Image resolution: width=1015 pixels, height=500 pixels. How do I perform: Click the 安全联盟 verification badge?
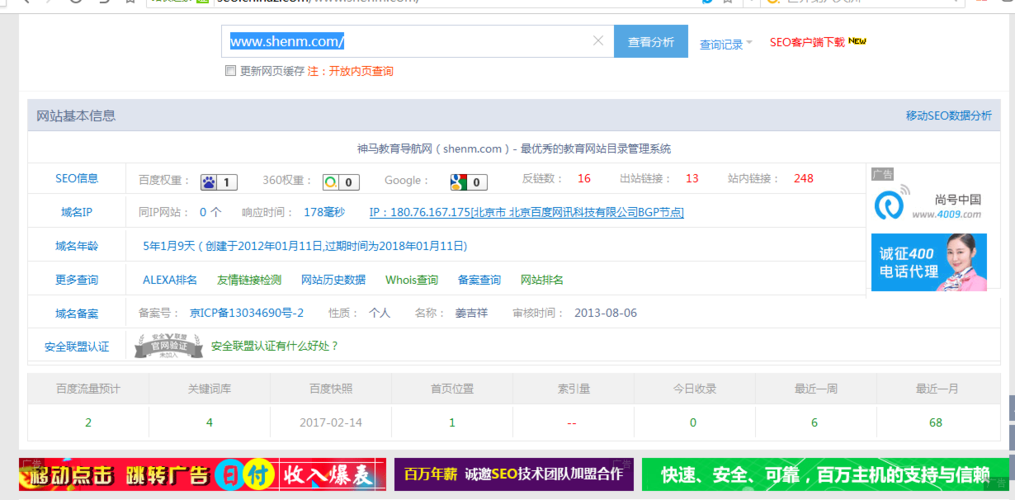coord(169,346)
